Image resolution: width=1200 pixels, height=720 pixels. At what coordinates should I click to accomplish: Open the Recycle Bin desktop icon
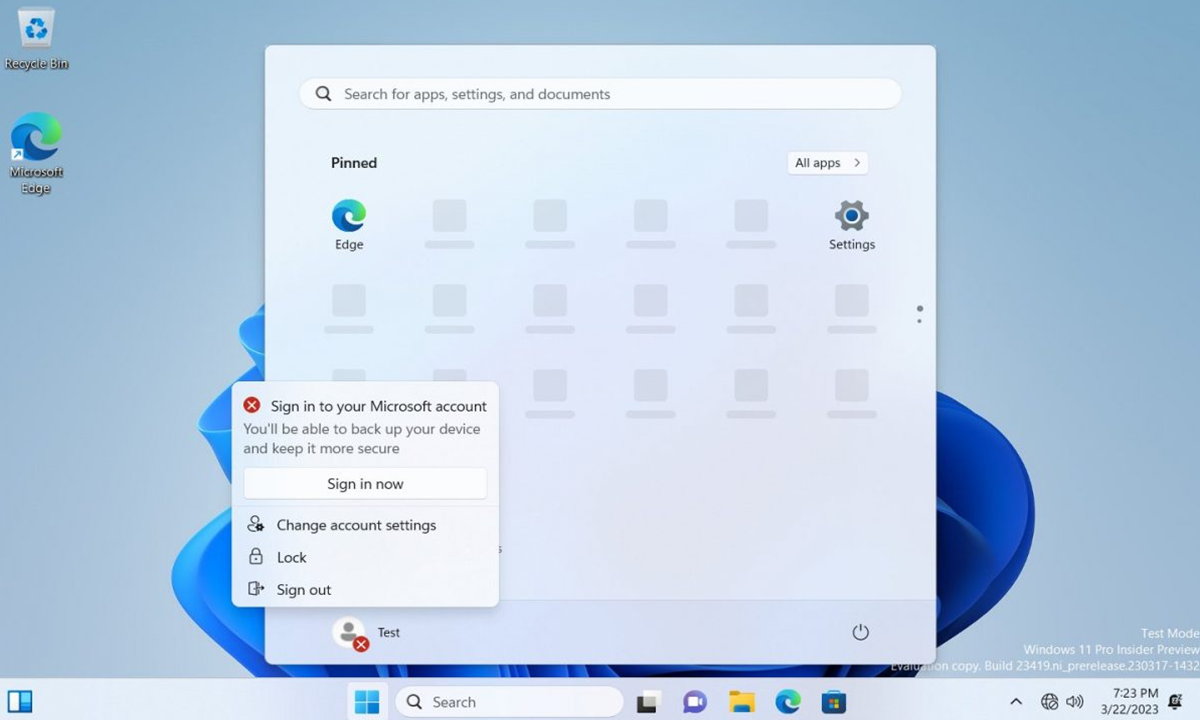[x=37, y=38]
